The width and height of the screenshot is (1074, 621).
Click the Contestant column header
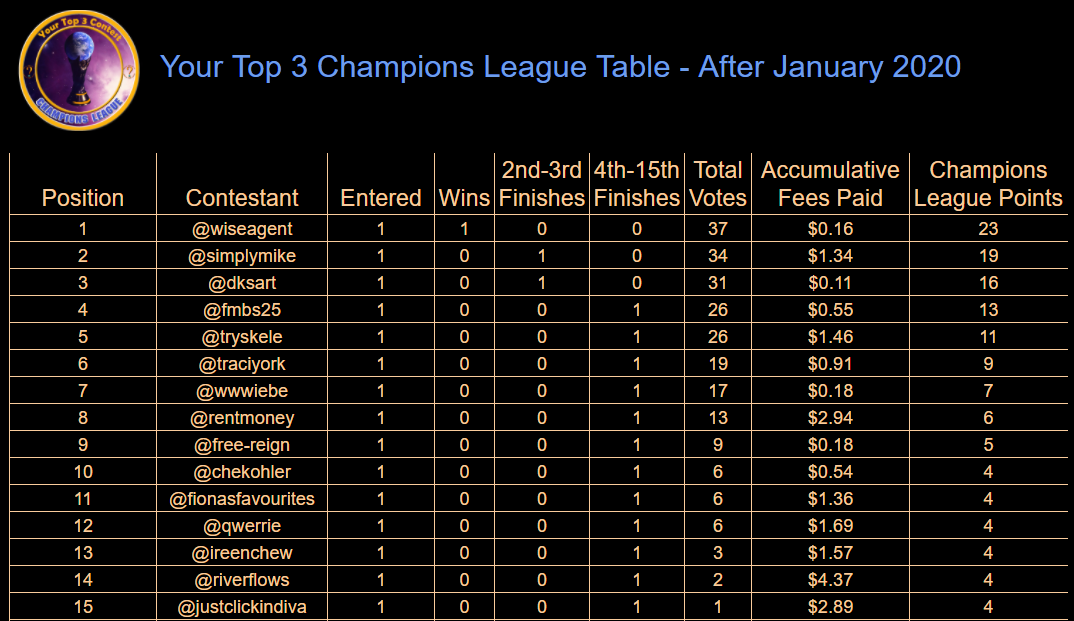[242, 198]
